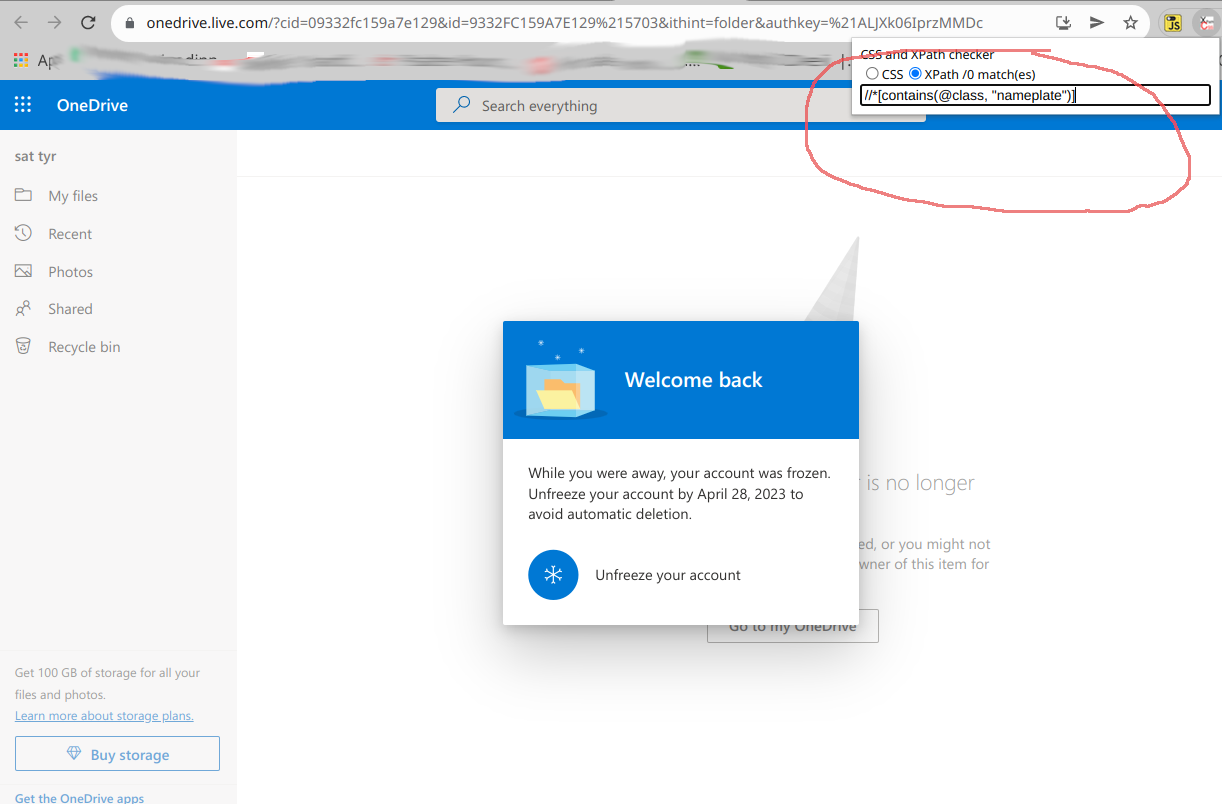Click the Buy storage button
Image resolution: width=1222 pixels, height=804 pixels.
pyautogui.click(x=117, y=754)
